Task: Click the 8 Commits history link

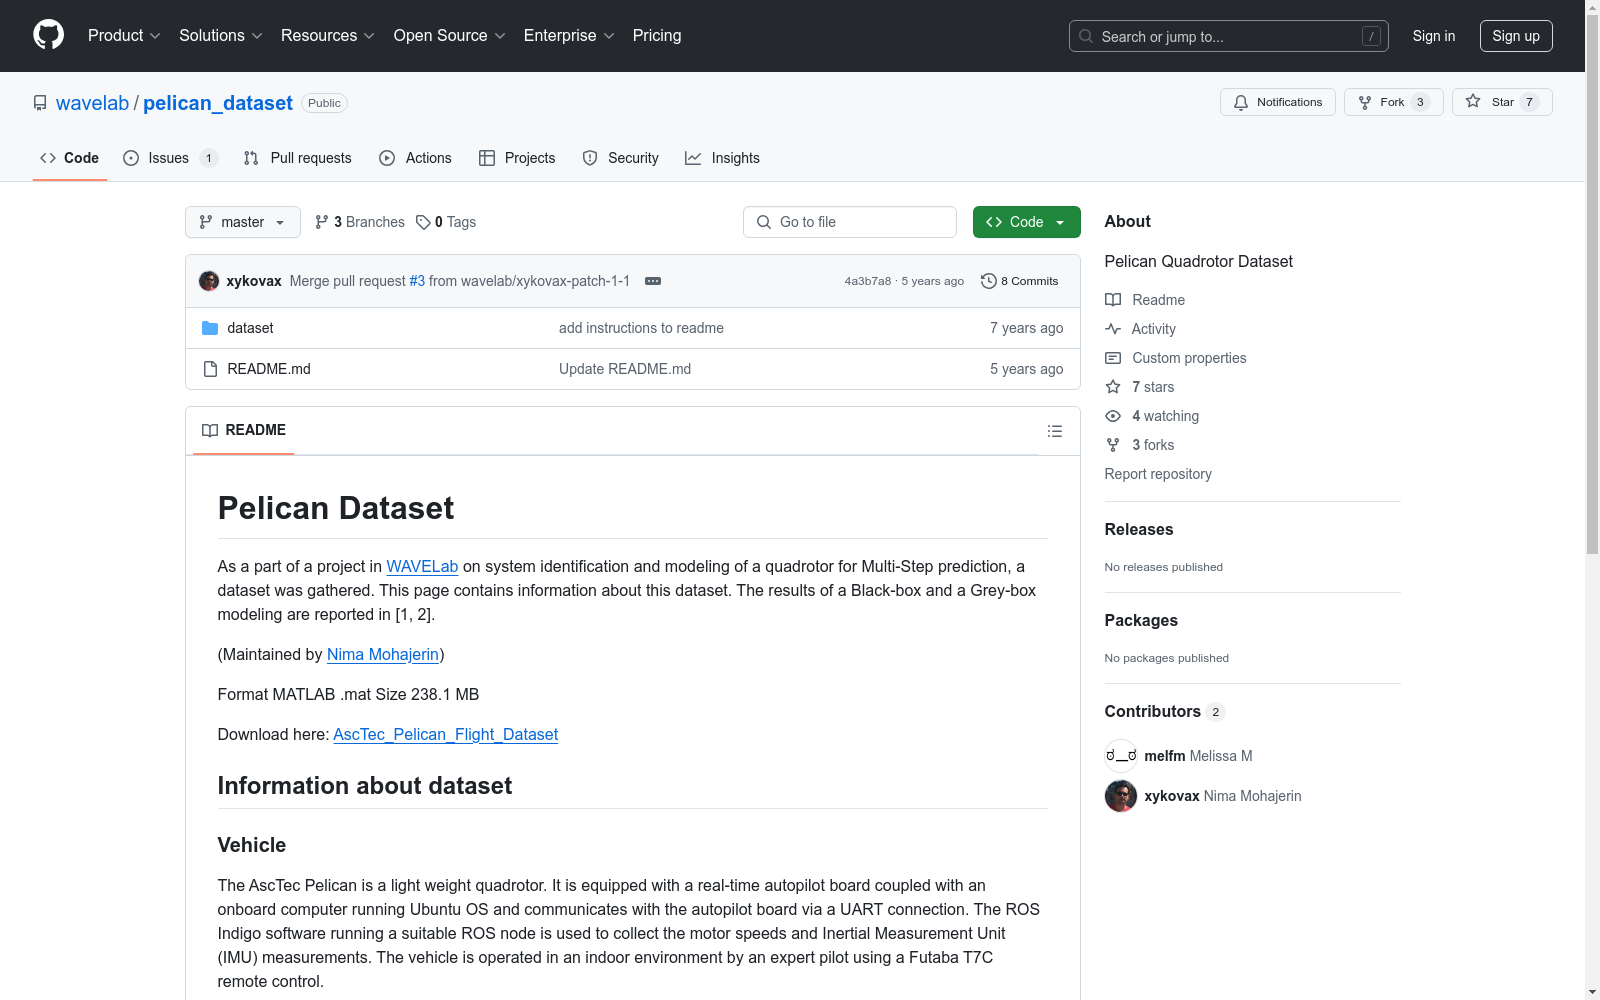Action: 1019,281
